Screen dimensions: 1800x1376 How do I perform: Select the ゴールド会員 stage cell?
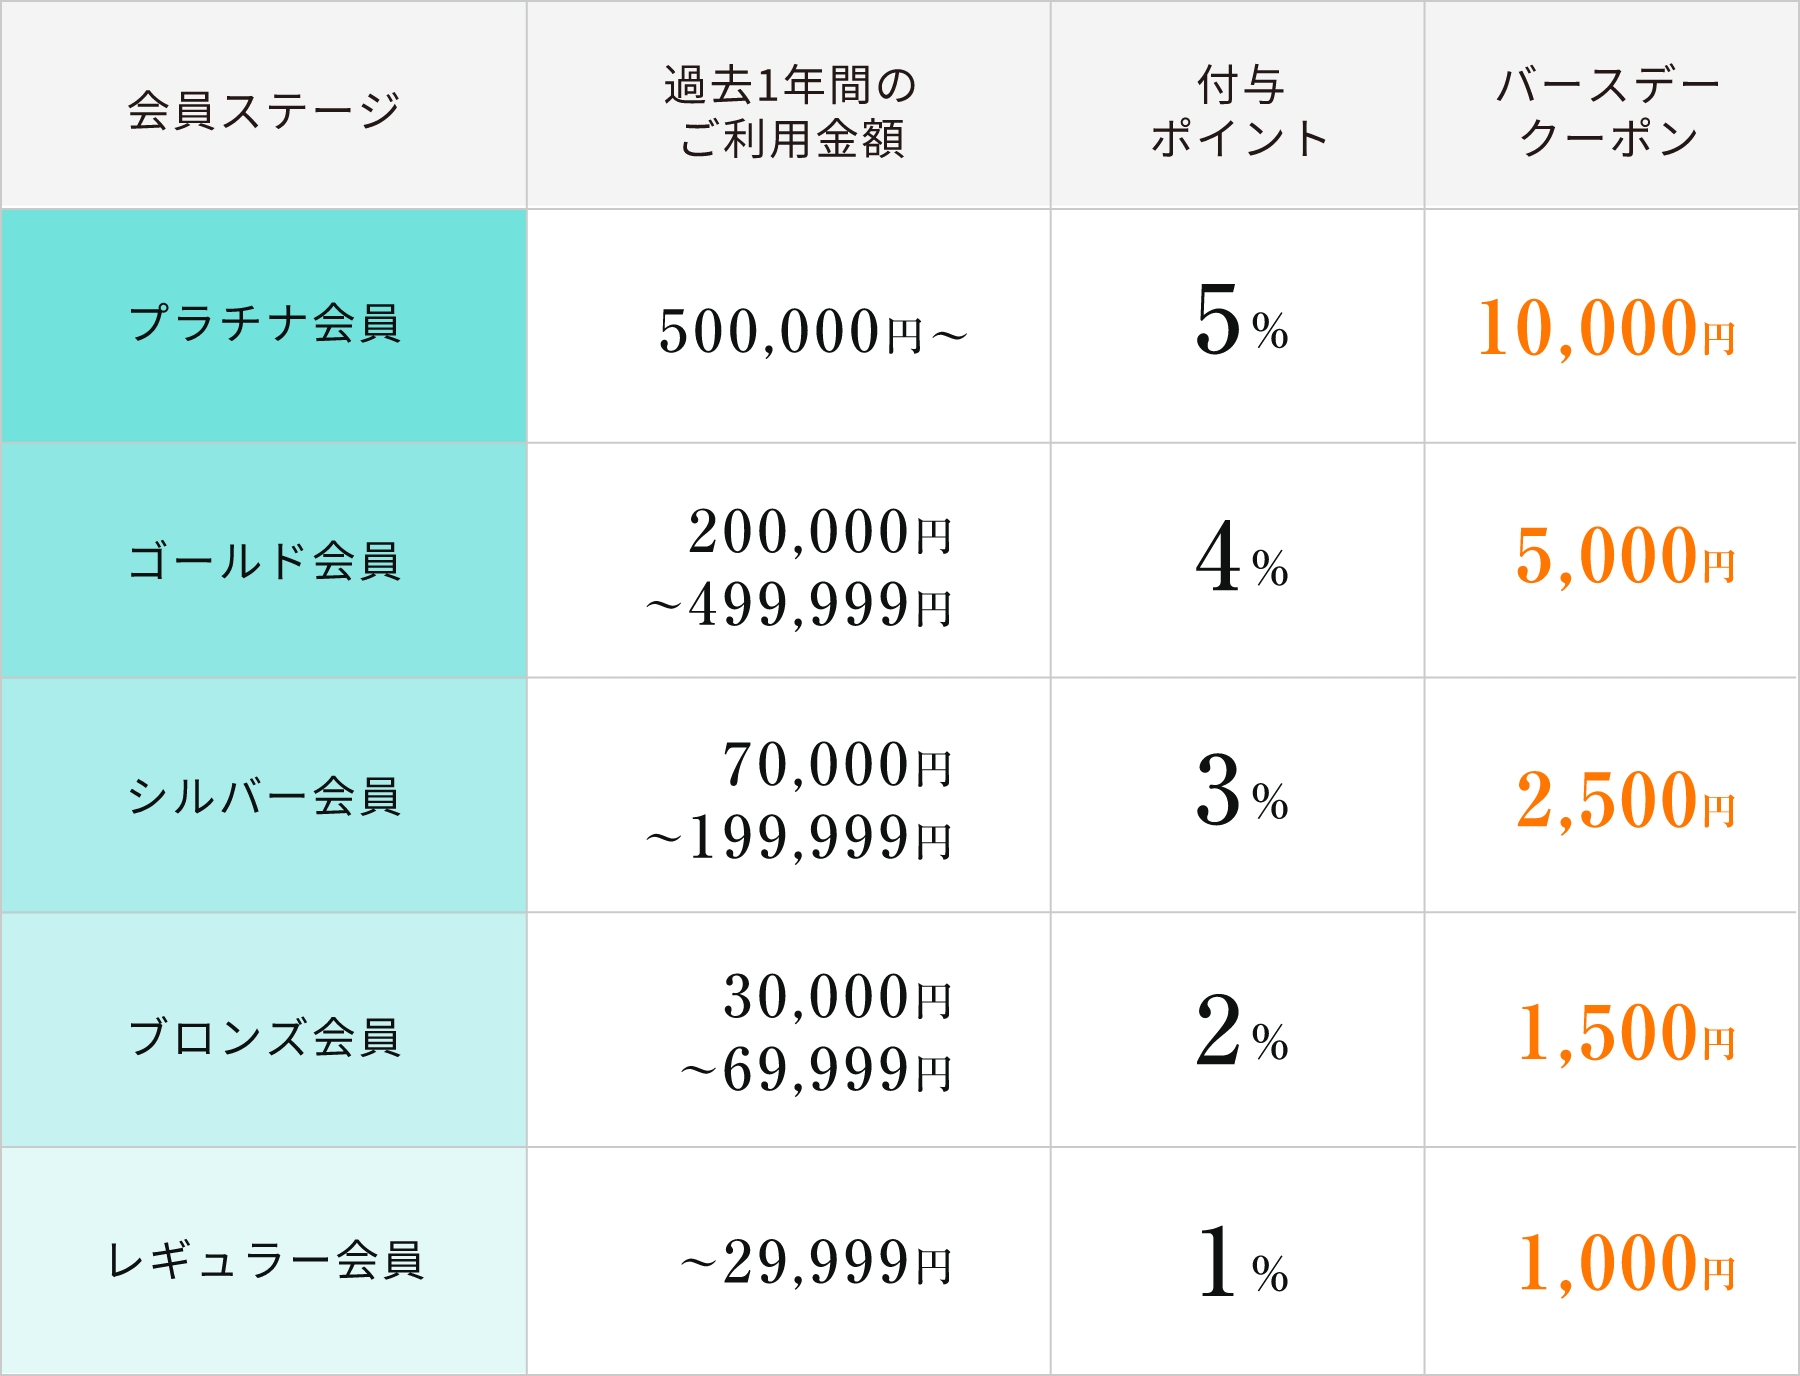pyautogui.click(x=264, y=560)
